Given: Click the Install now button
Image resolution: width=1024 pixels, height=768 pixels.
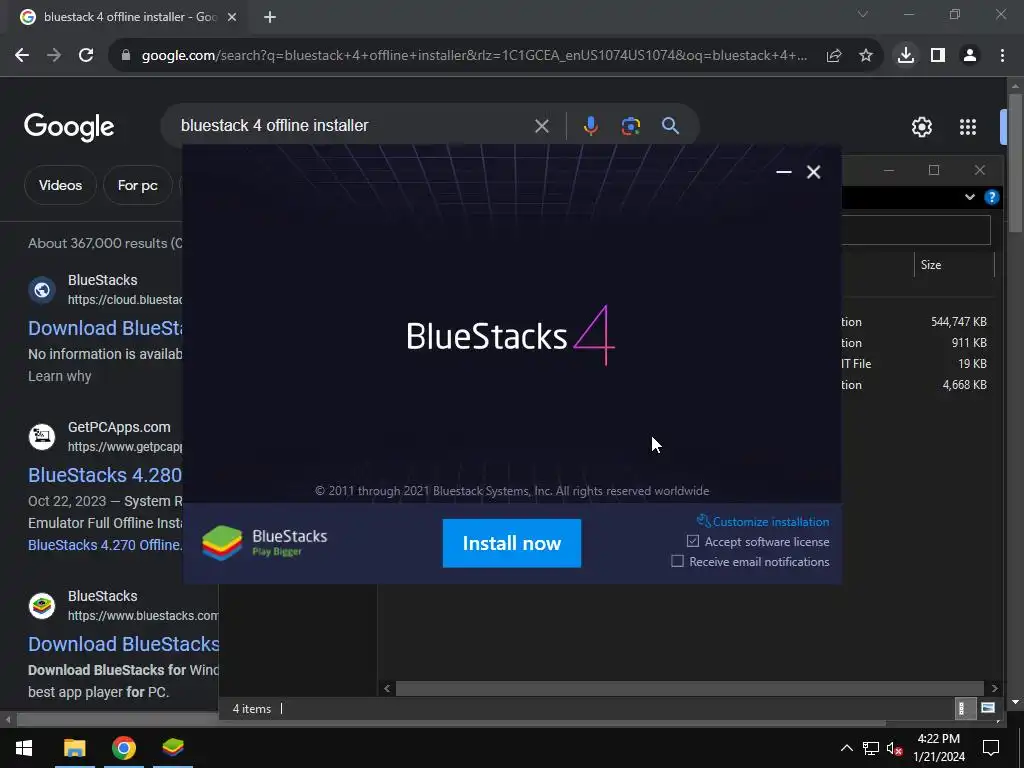Looking at the screenshot, I should (x=511, y=543).
